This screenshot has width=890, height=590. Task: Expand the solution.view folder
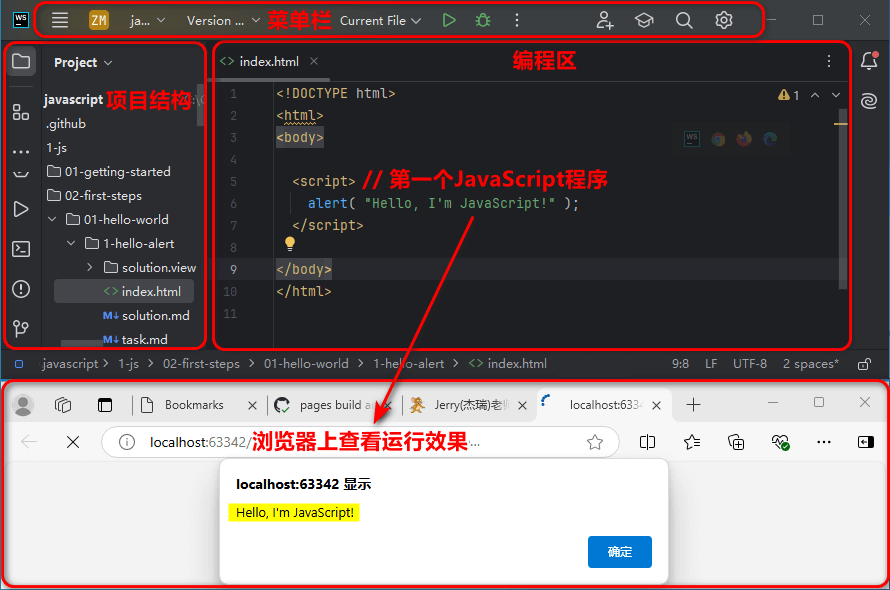click(x=90, y=268)
